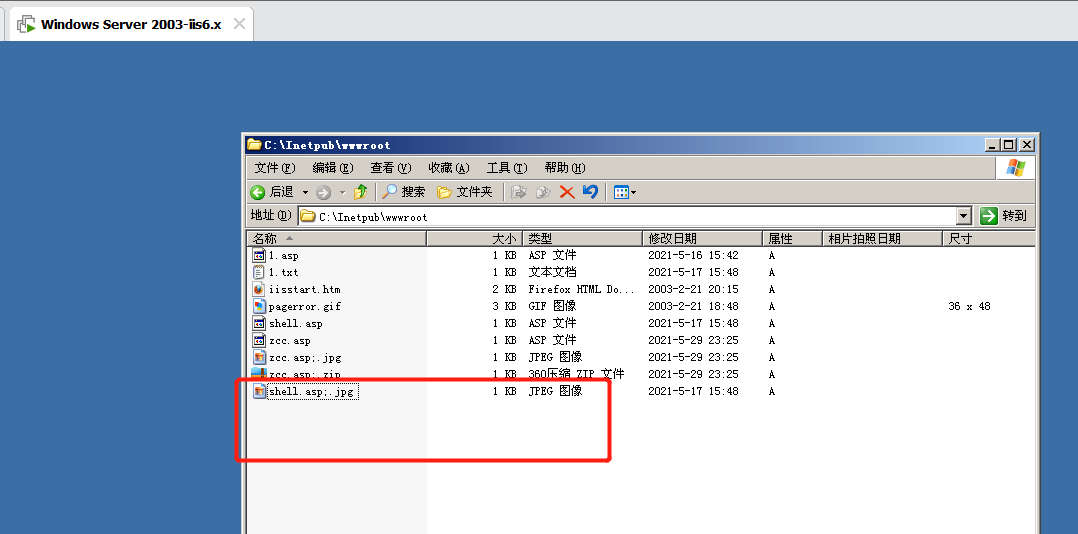The height and width of the screenshot is (534, 1078).
Task: Expand the Back button history dropdown
Action: click(305, 192)
